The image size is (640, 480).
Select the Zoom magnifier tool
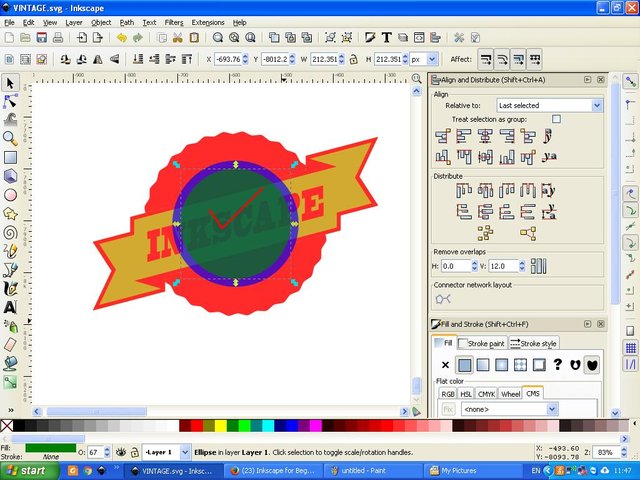(x=10, y=139)
